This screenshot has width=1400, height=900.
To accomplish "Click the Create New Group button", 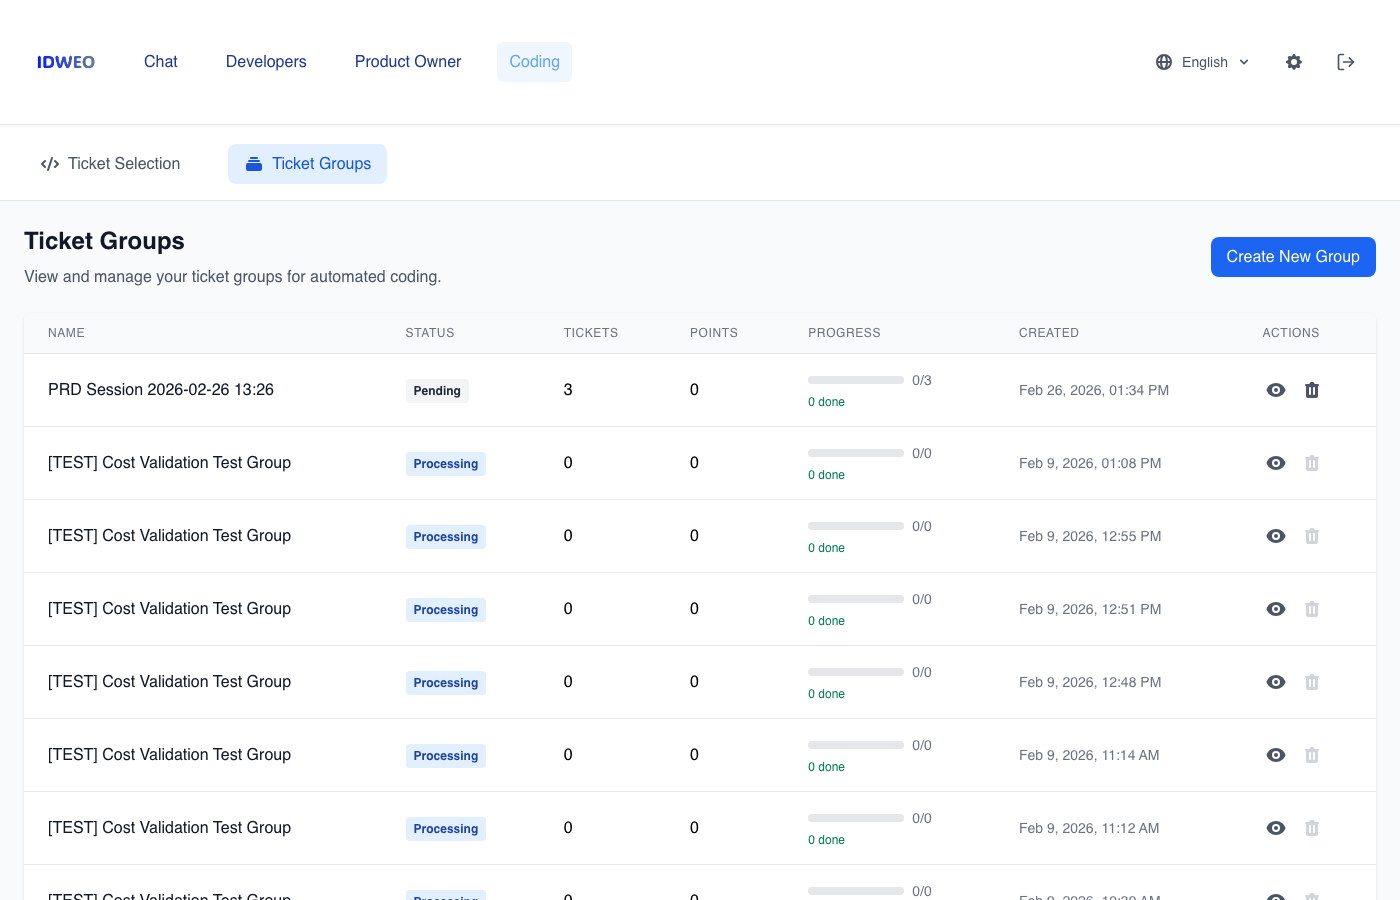I will coord(1293,257).
